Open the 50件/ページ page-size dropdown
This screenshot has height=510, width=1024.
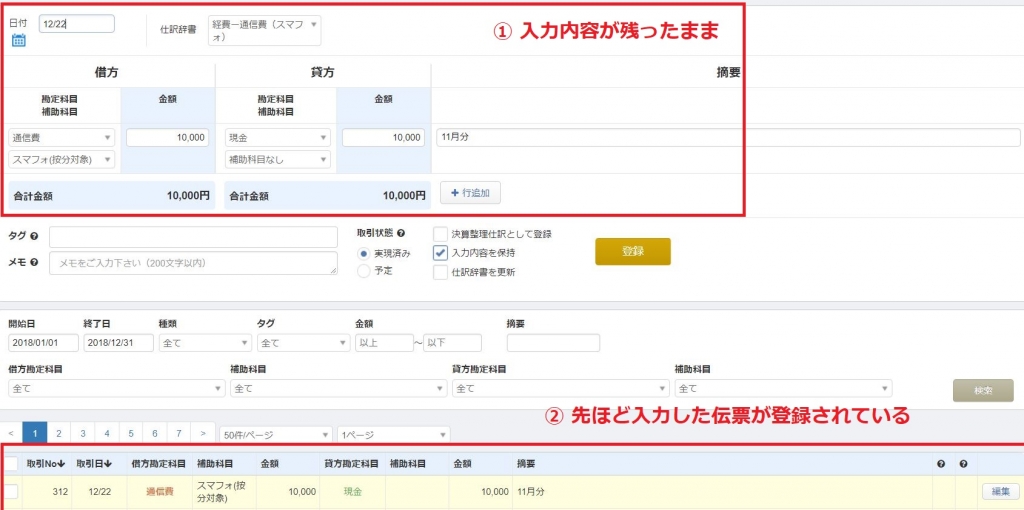pyautogui.click(x=276, y=435)
